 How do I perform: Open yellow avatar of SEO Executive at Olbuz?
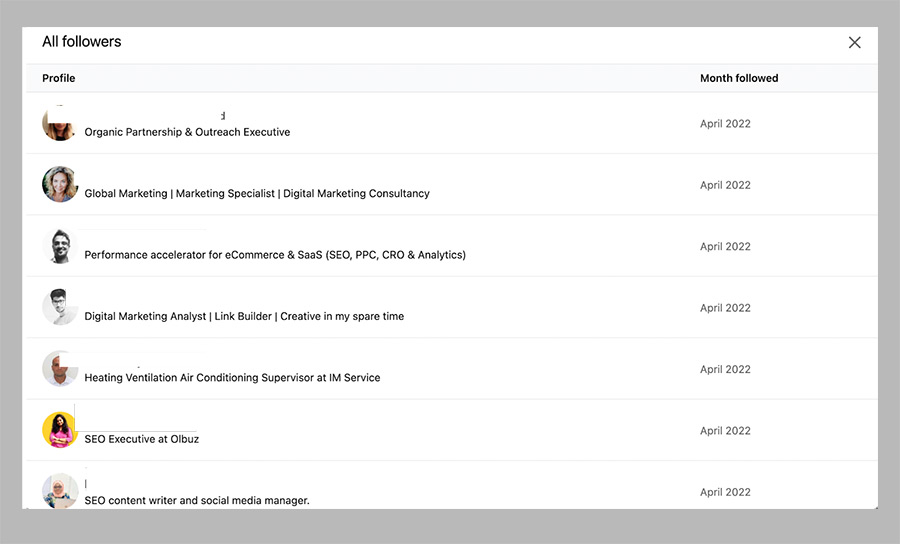click(60, 430)
